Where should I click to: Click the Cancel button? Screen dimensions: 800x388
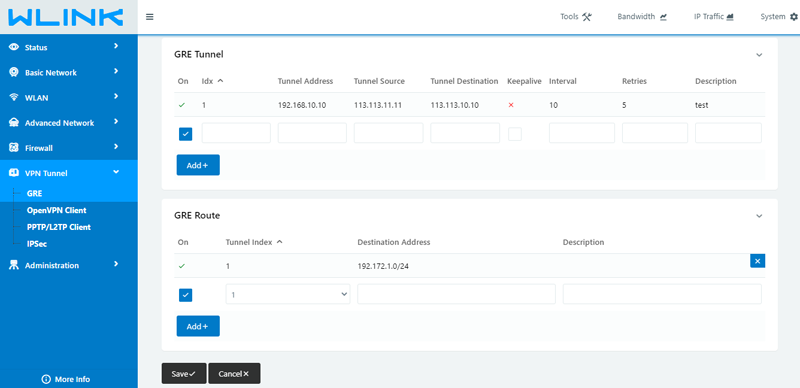tap(234, 374)
